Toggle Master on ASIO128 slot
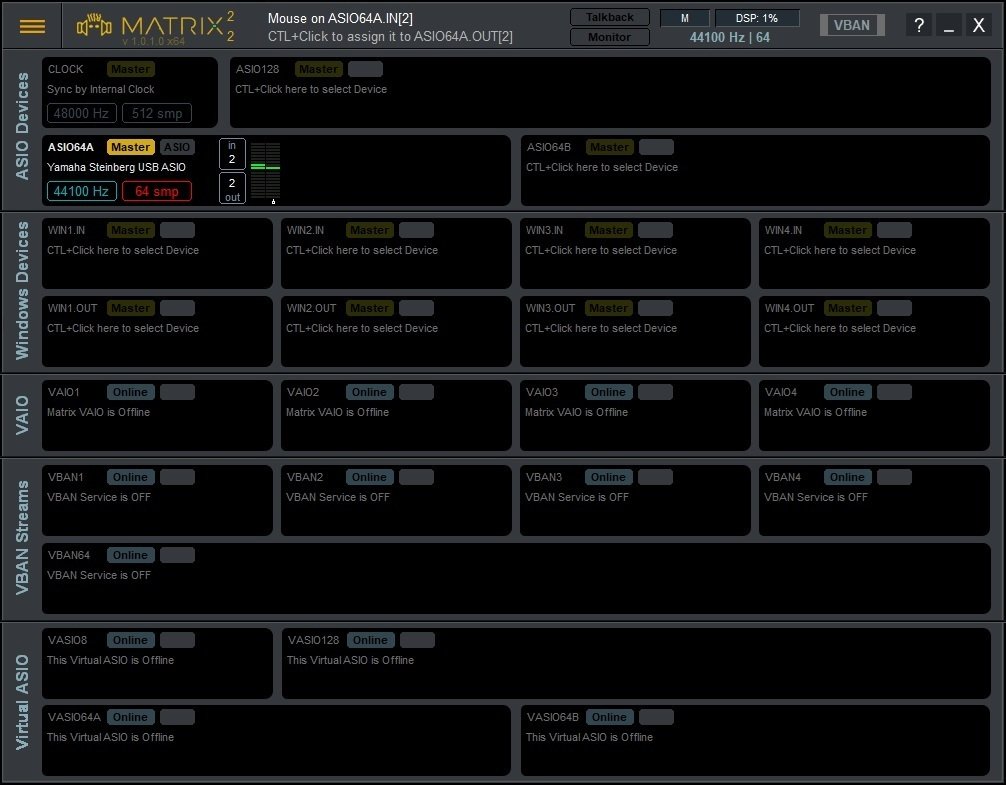The height and width of the screenshot is (785, 1006). 318,69
